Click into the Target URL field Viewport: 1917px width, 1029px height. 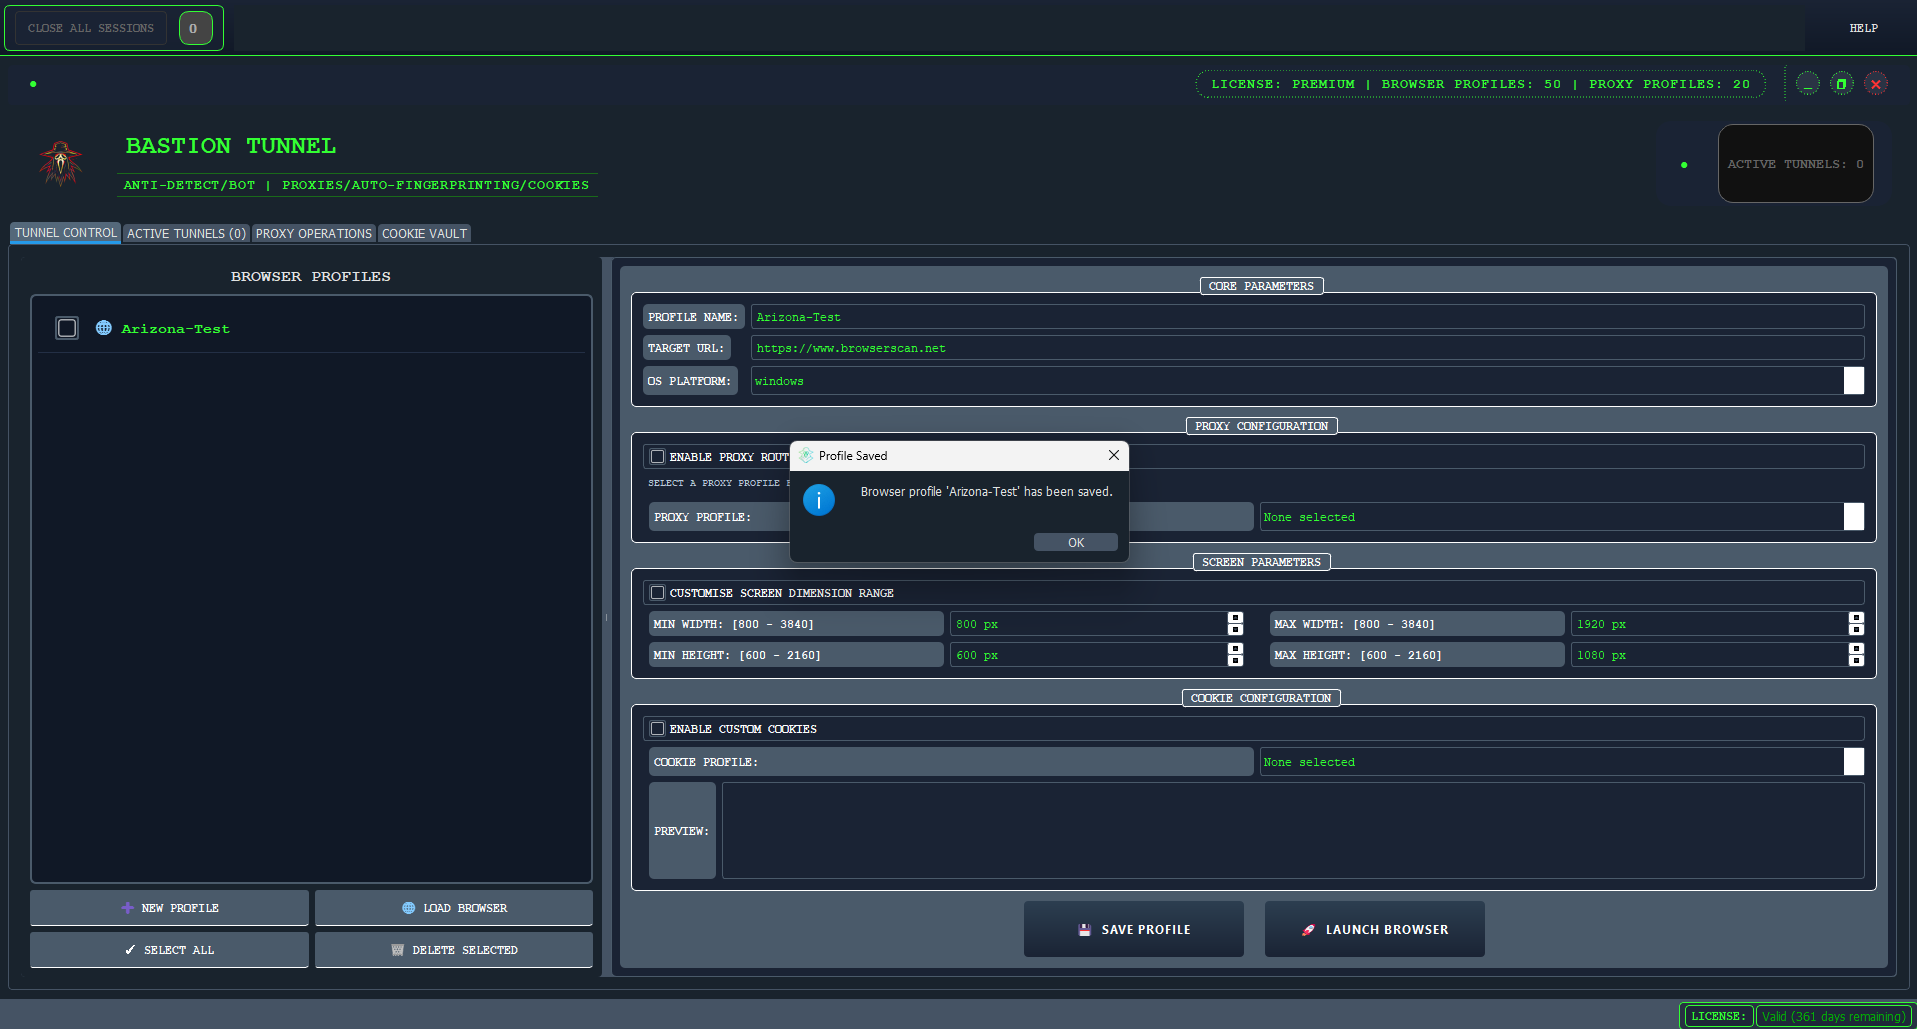[1307, 348]
